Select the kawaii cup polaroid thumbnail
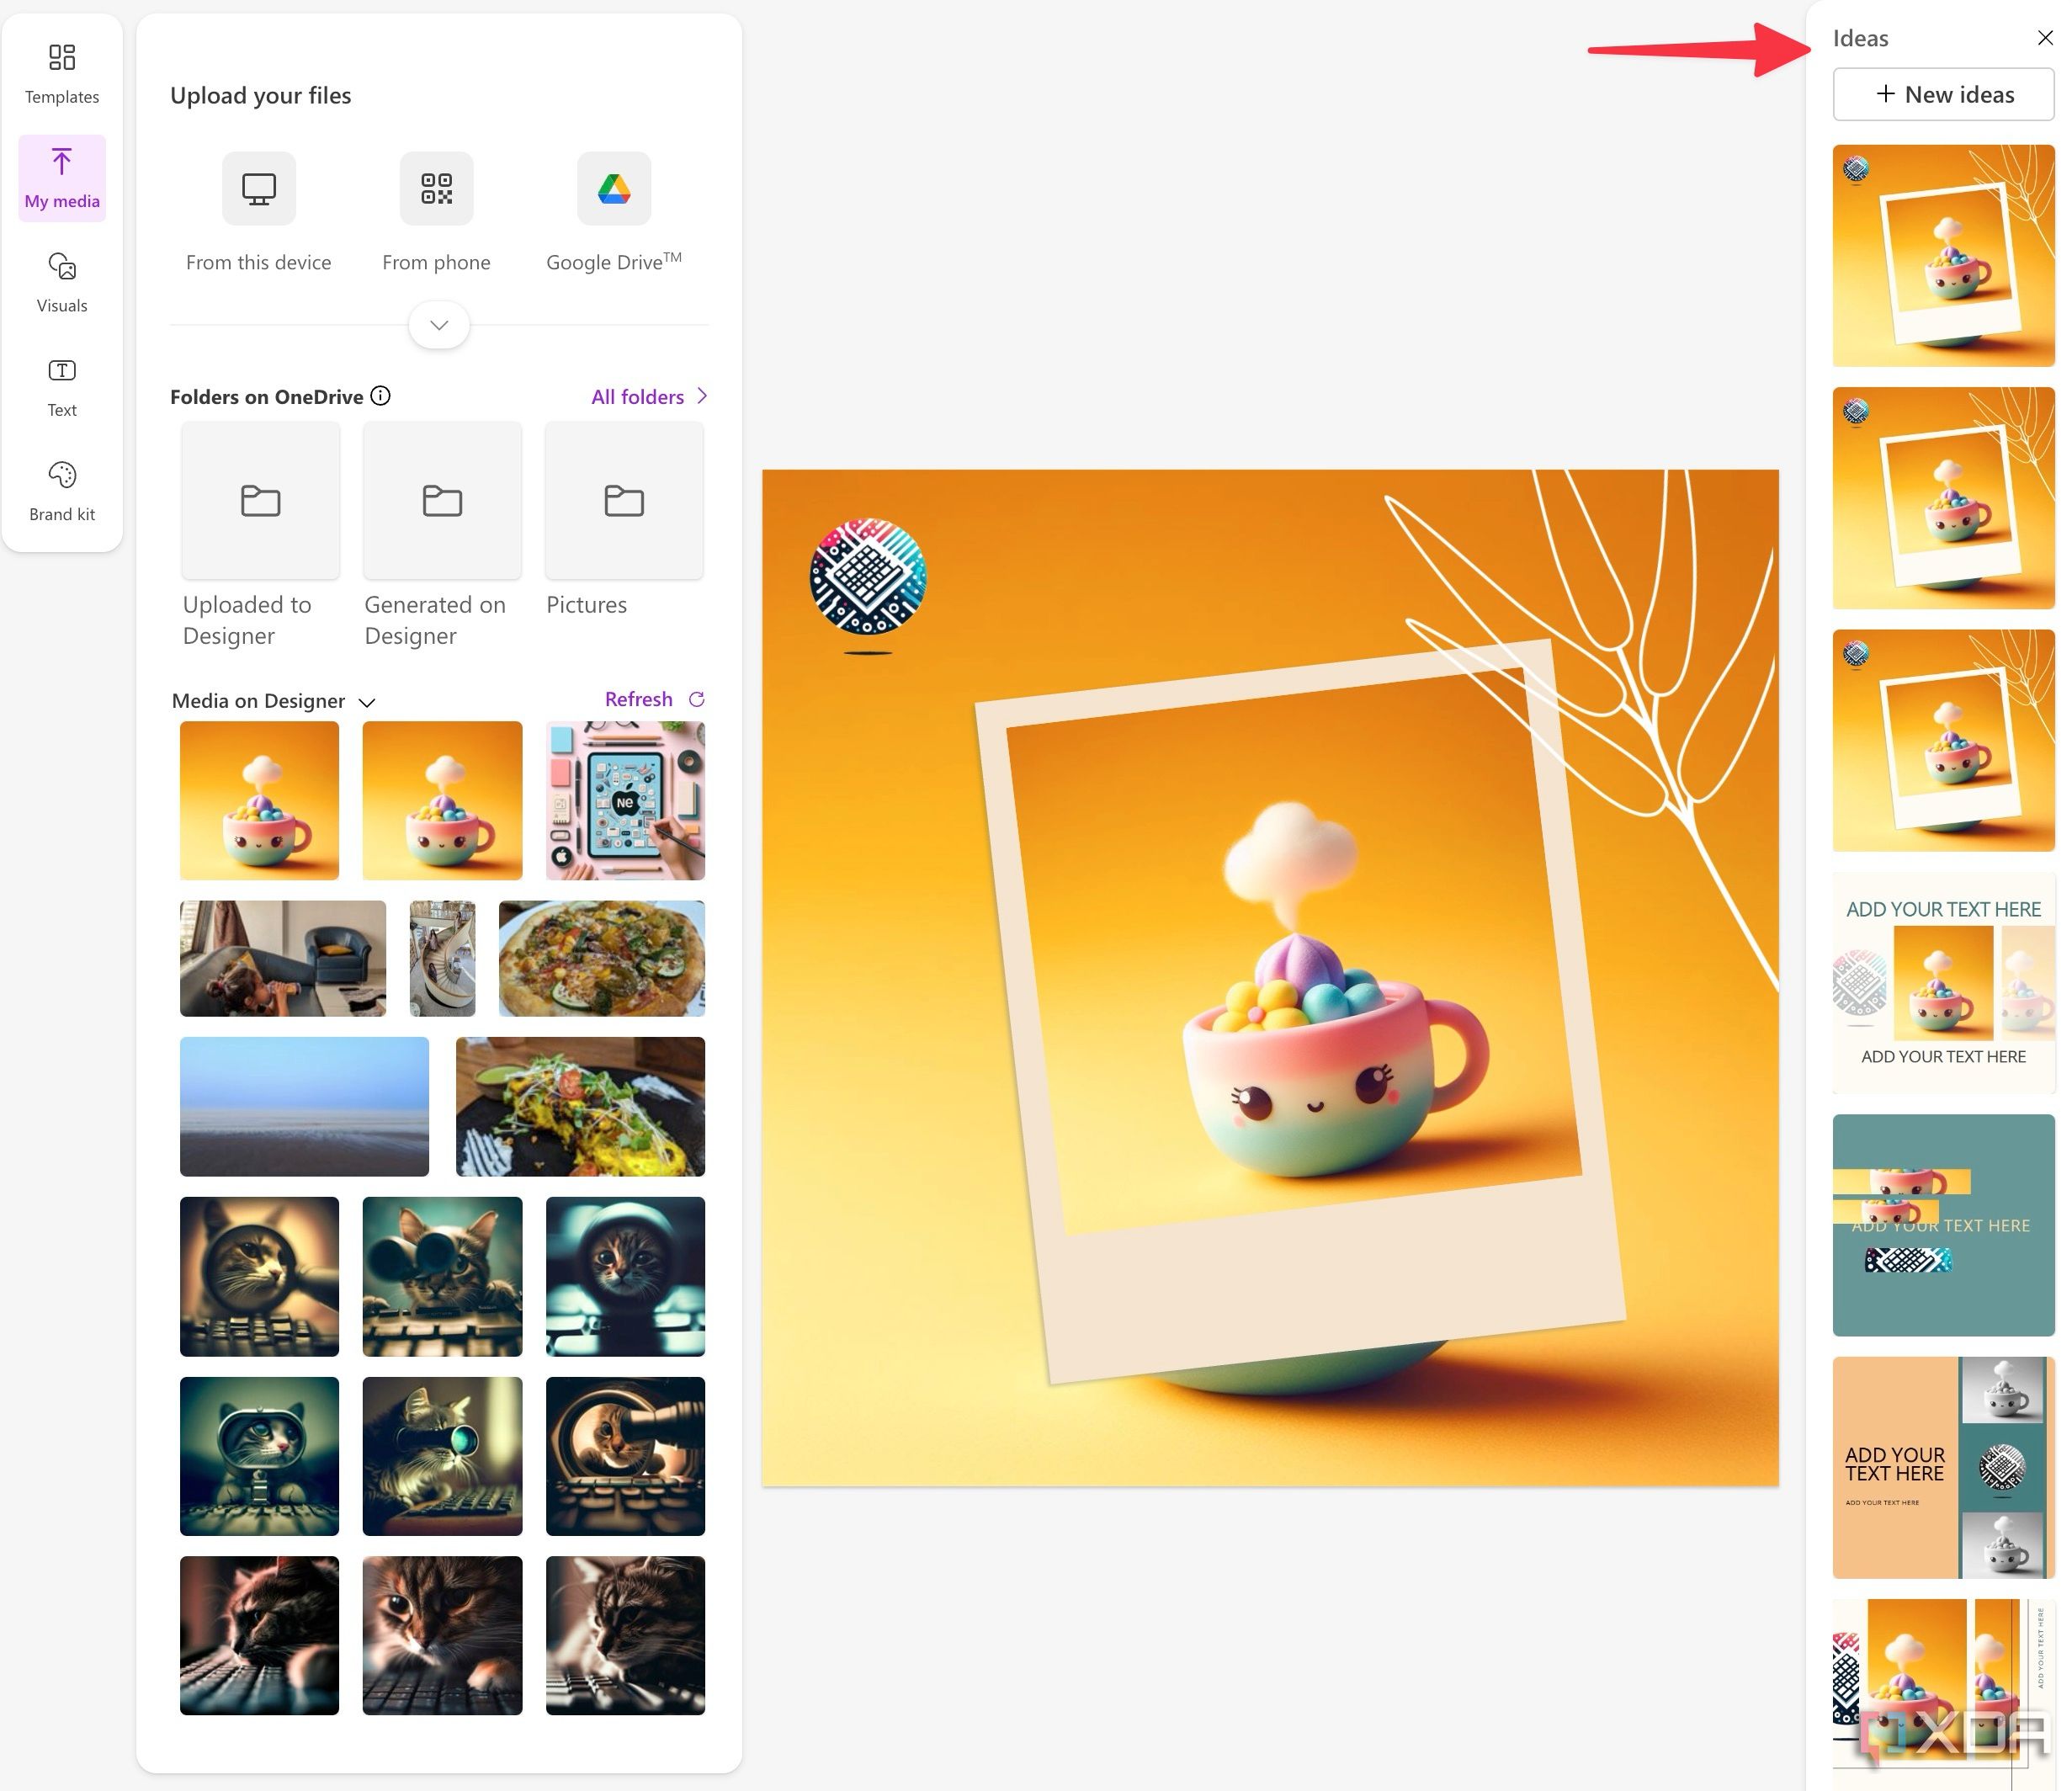 (1945, 254)
